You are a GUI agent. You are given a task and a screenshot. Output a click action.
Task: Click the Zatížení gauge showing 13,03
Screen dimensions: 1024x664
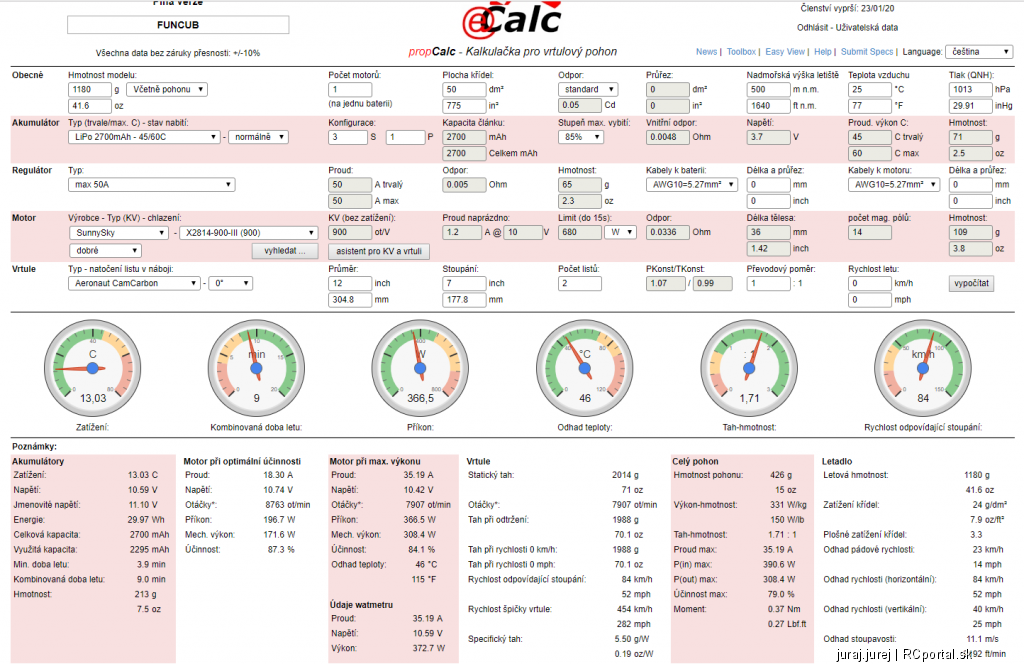click(93, 368)
